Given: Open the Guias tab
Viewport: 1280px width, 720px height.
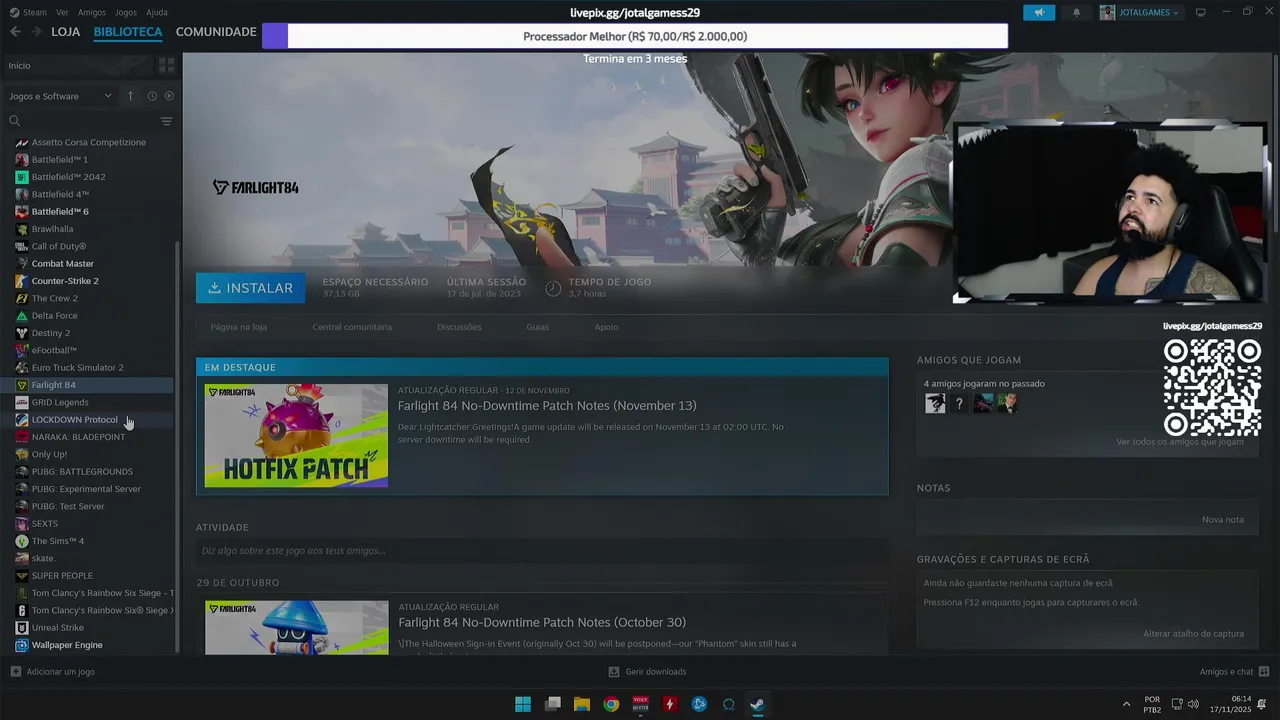Looking at the screenshot, I should point(538,327).
